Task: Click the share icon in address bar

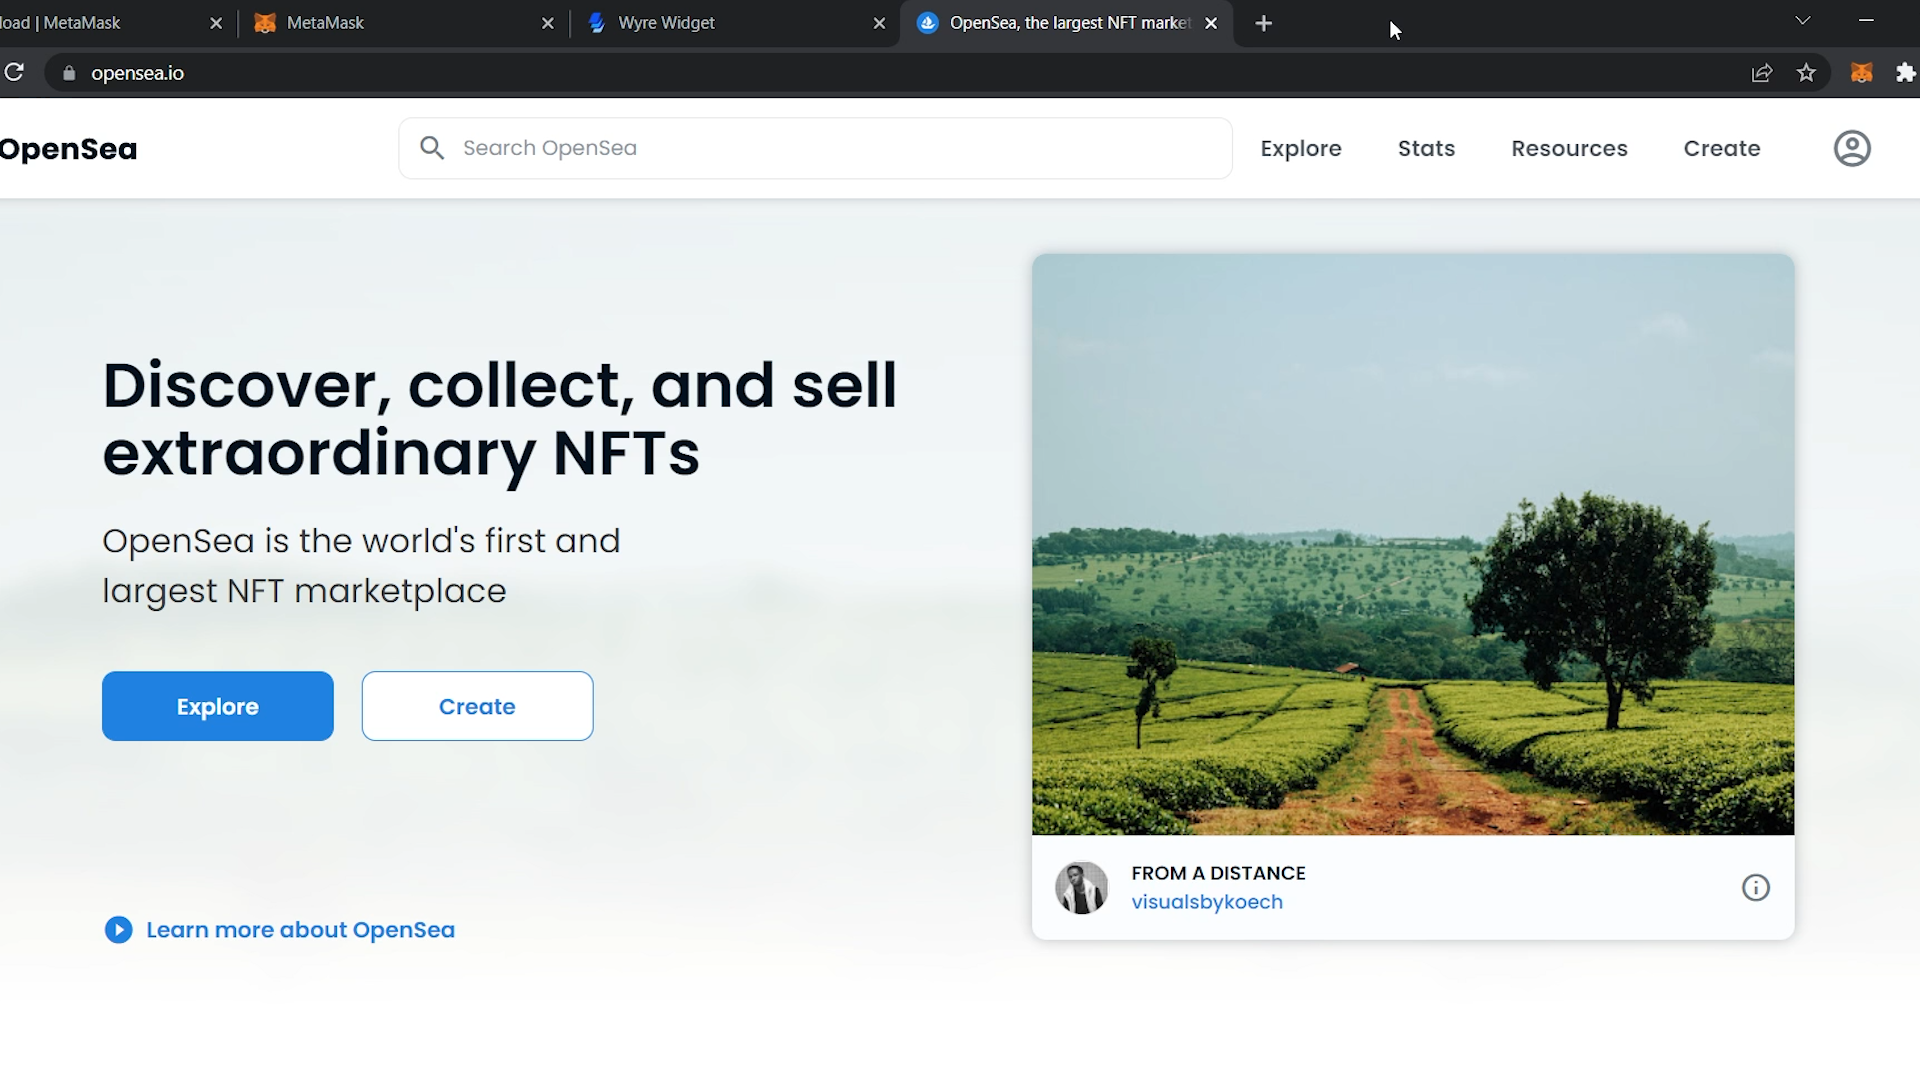Action: [1762, 72]
